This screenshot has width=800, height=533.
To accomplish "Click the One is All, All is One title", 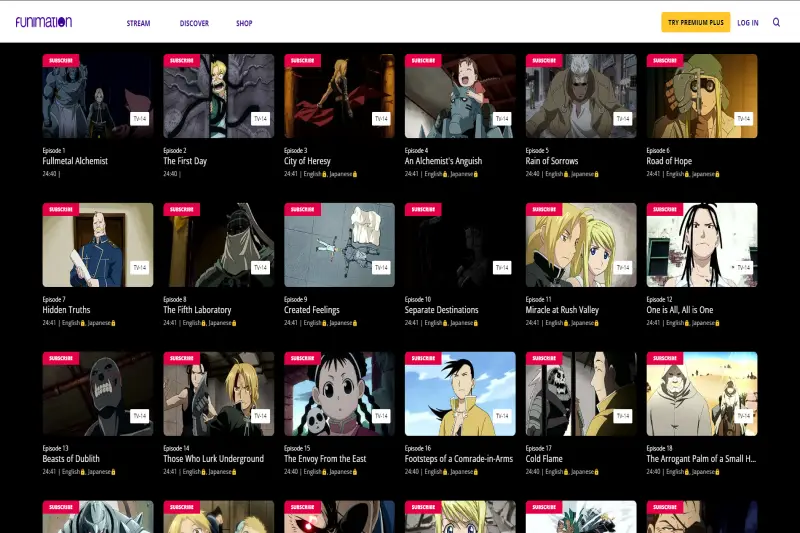I will click(x=680, y=310).
